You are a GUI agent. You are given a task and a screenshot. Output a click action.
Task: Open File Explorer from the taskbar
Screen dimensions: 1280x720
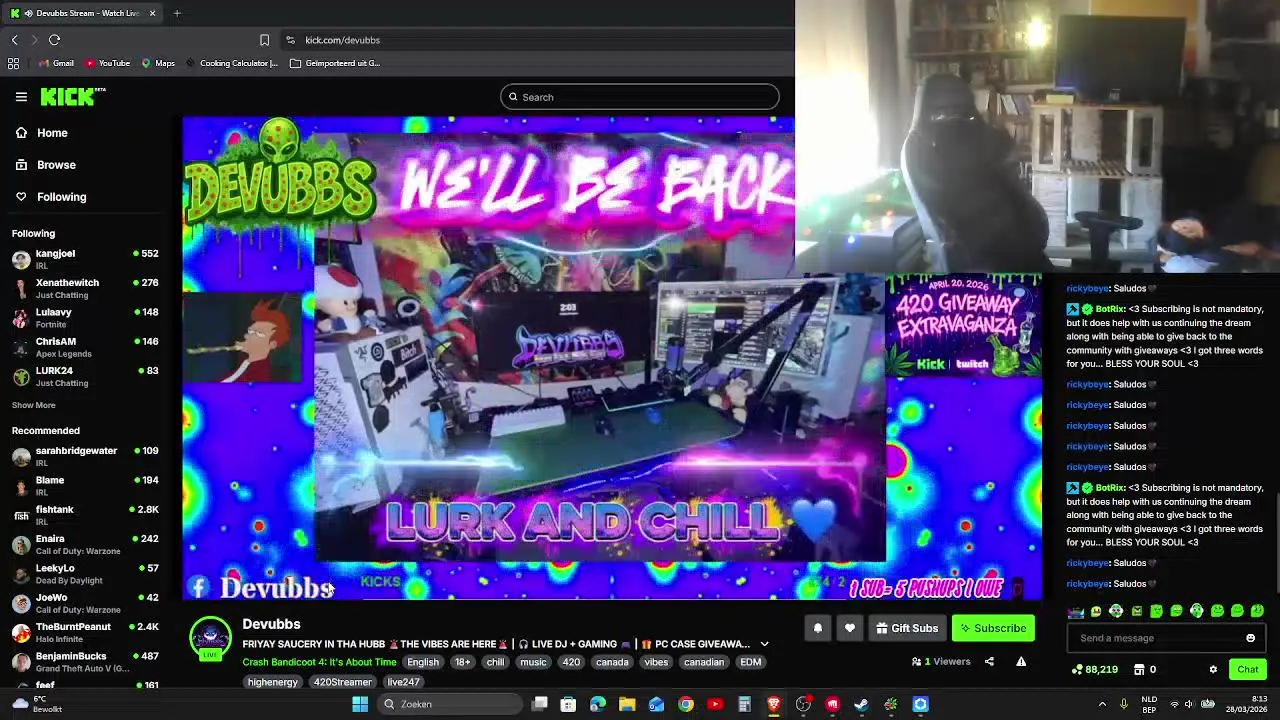click(x=627, y=704)
